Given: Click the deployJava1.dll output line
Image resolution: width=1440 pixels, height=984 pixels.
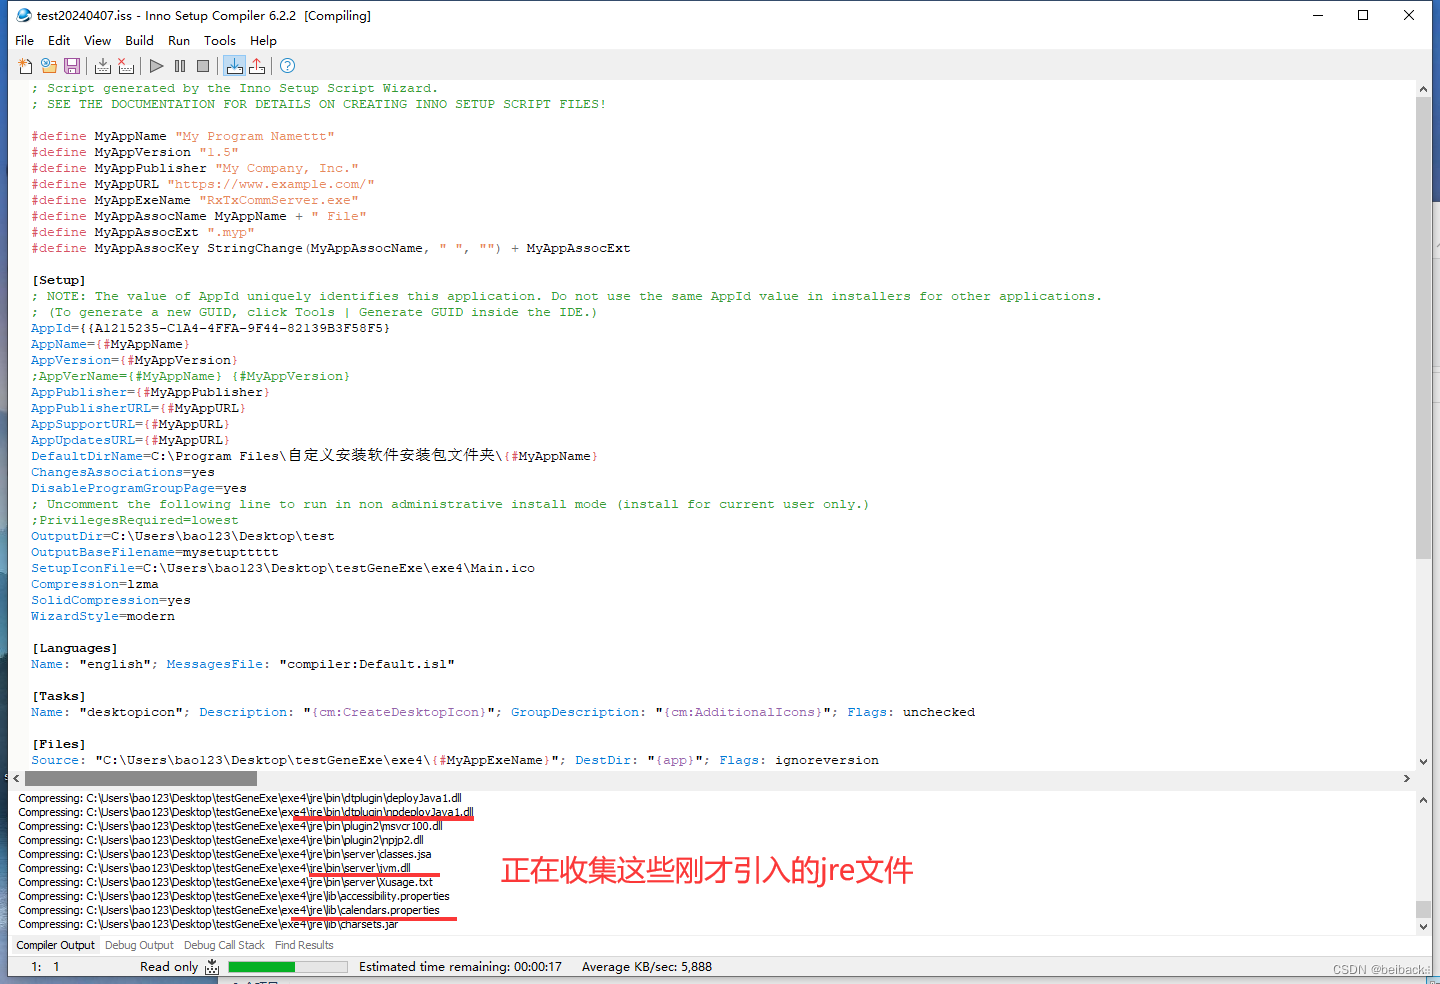Looking at the screenshot, I should [x=240, y=798].
